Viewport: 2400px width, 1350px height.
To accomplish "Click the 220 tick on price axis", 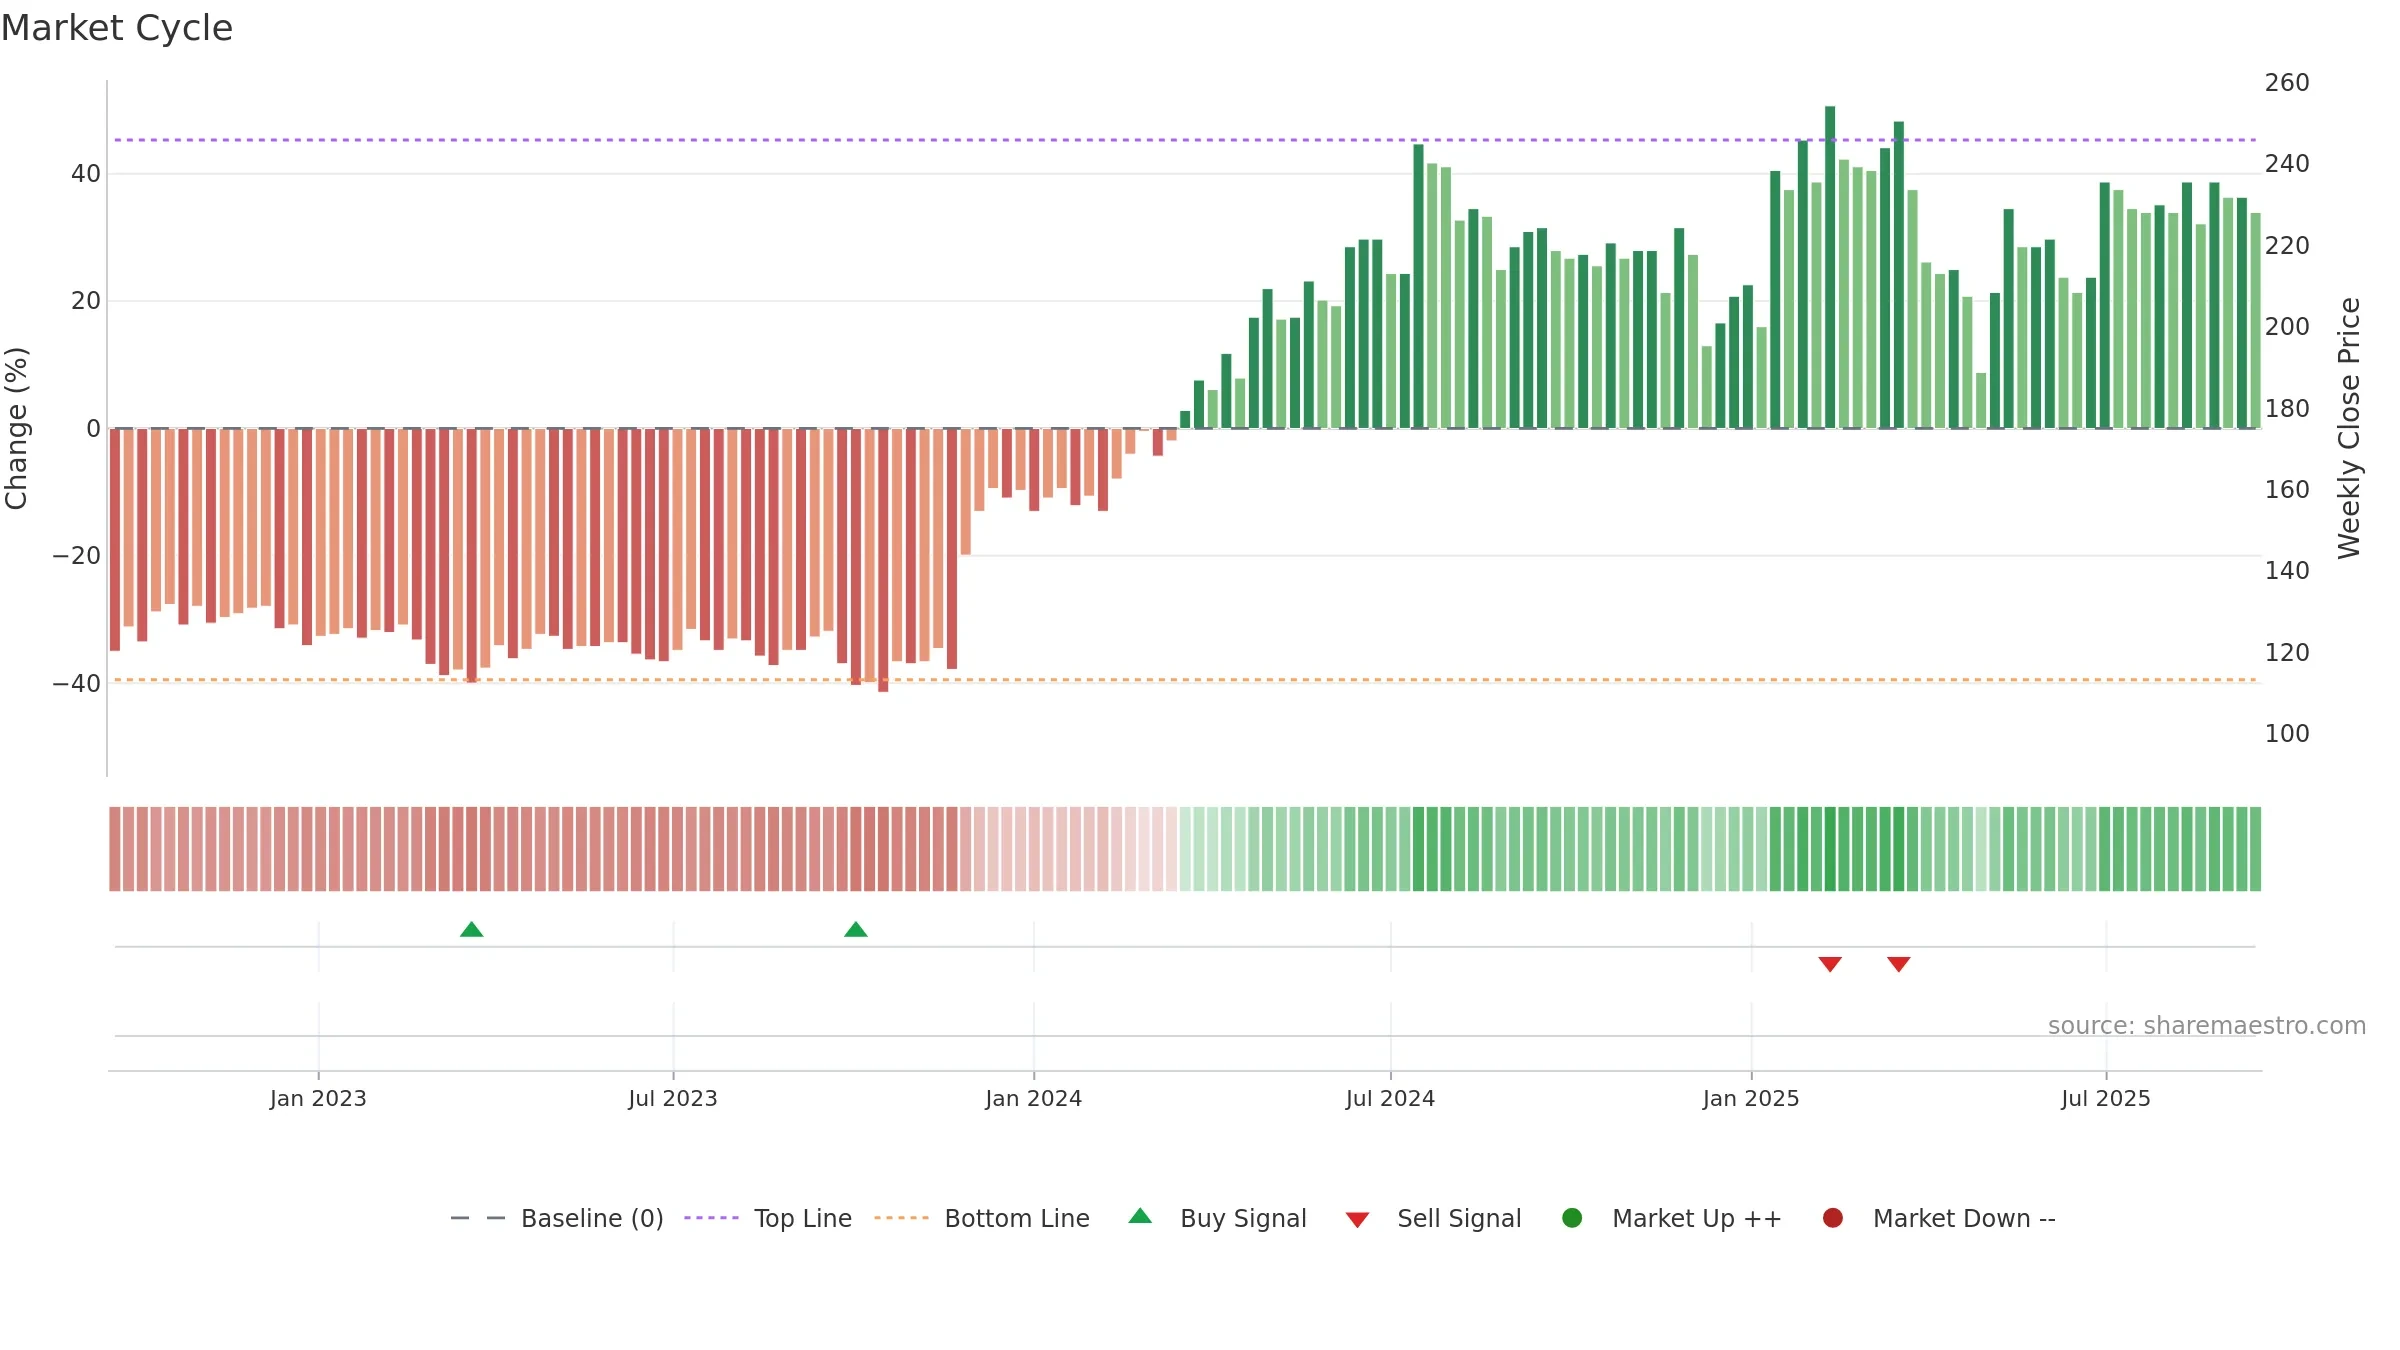I will pyautogui.click(x=2287, y=246).
